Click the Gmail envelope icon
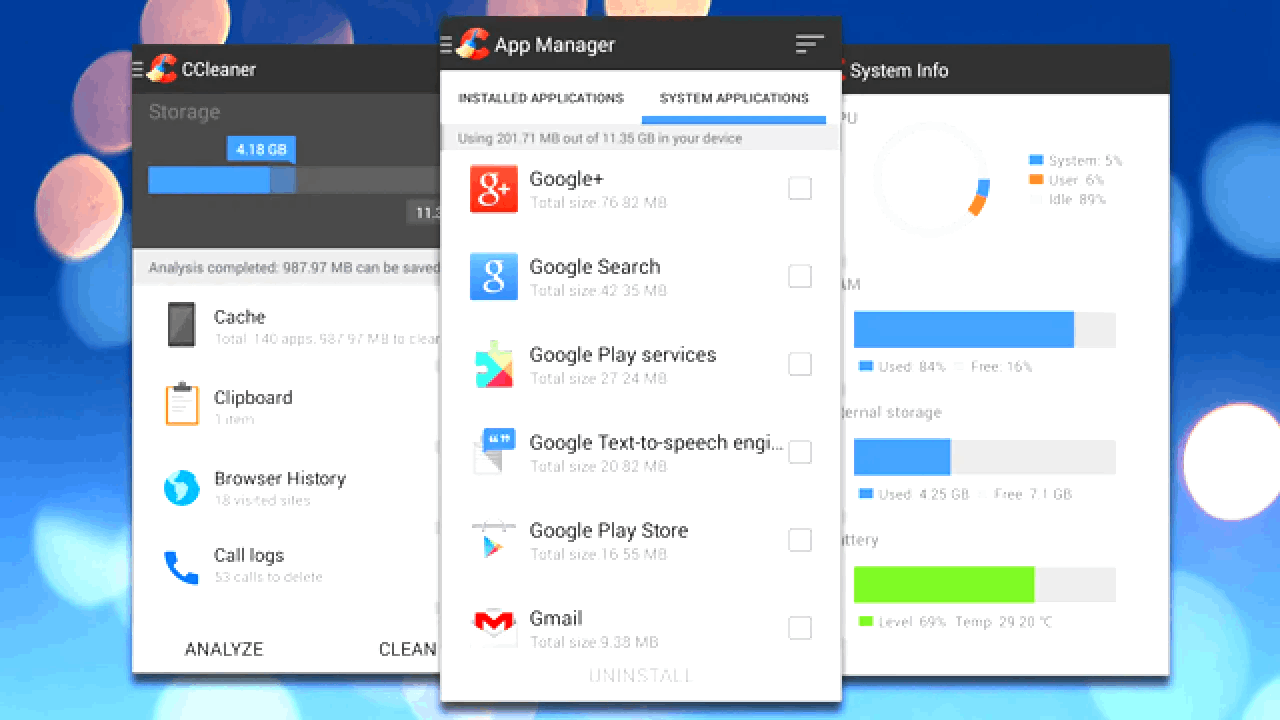The image size is (1280, 720). pos(494,626)
